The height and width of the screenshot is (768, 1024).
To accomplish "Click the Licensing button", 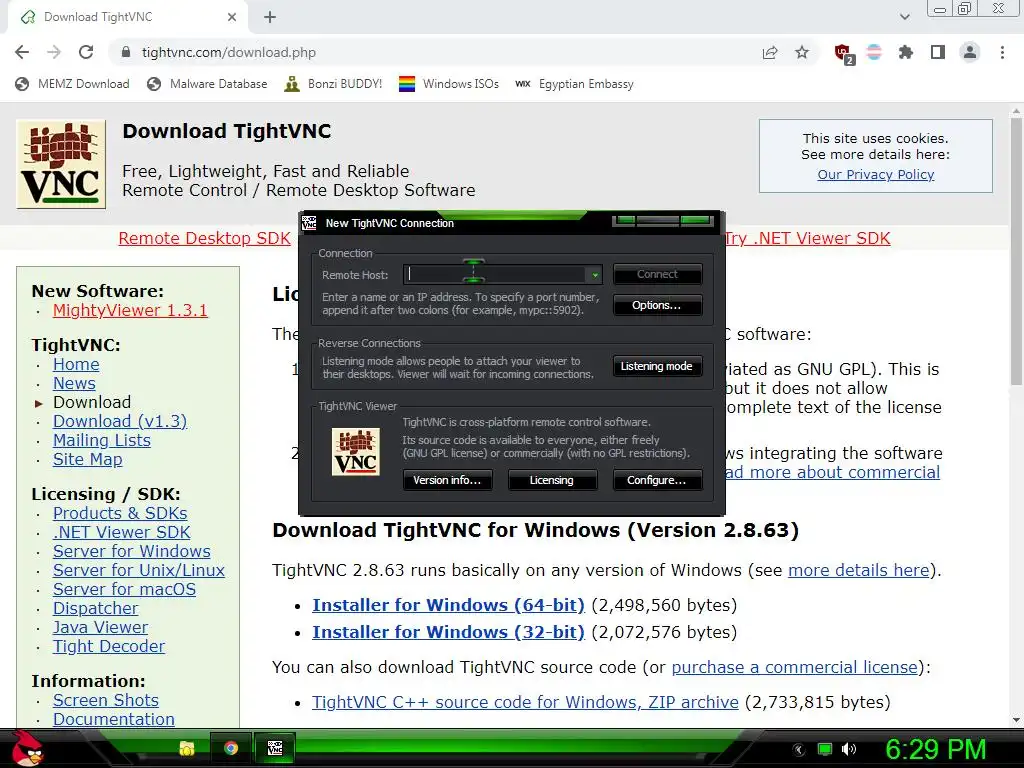I will point(552,480).
